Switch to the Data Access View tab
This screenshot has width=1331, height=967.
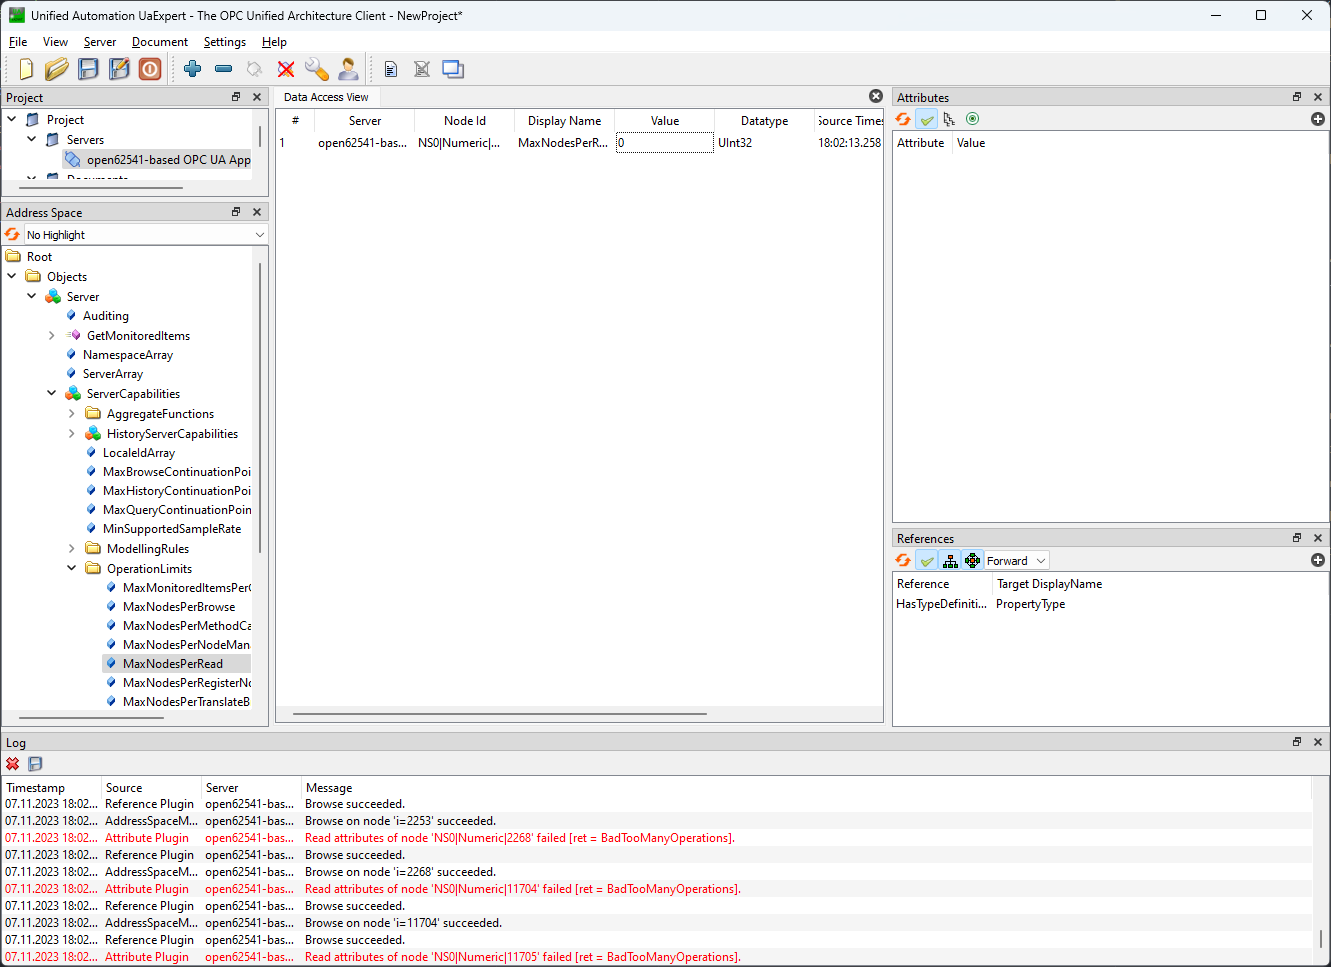click(x=326, y=96)
